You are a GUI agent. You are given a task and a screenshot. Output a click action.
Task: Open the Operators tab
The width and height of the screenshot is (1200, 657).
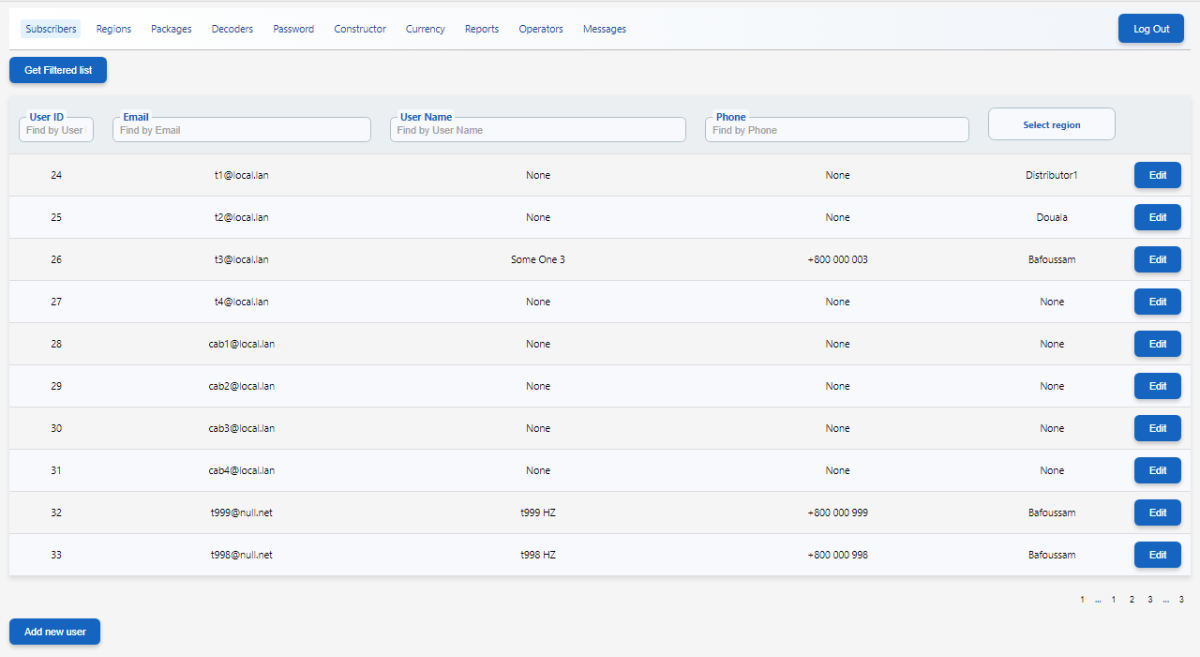click(x=541, y=29)
